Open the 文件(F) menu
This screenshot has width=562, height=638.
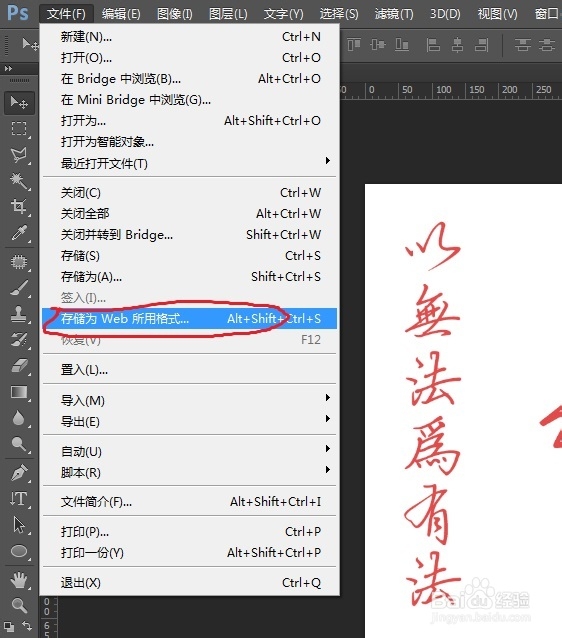66,14
